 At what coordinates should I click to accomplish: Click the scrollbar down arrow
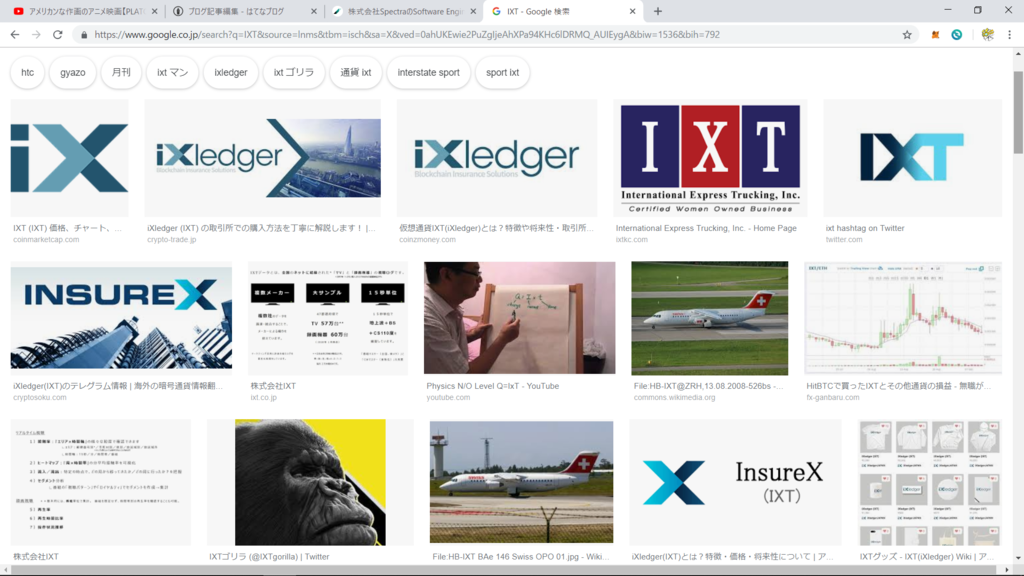(1017, 558)
